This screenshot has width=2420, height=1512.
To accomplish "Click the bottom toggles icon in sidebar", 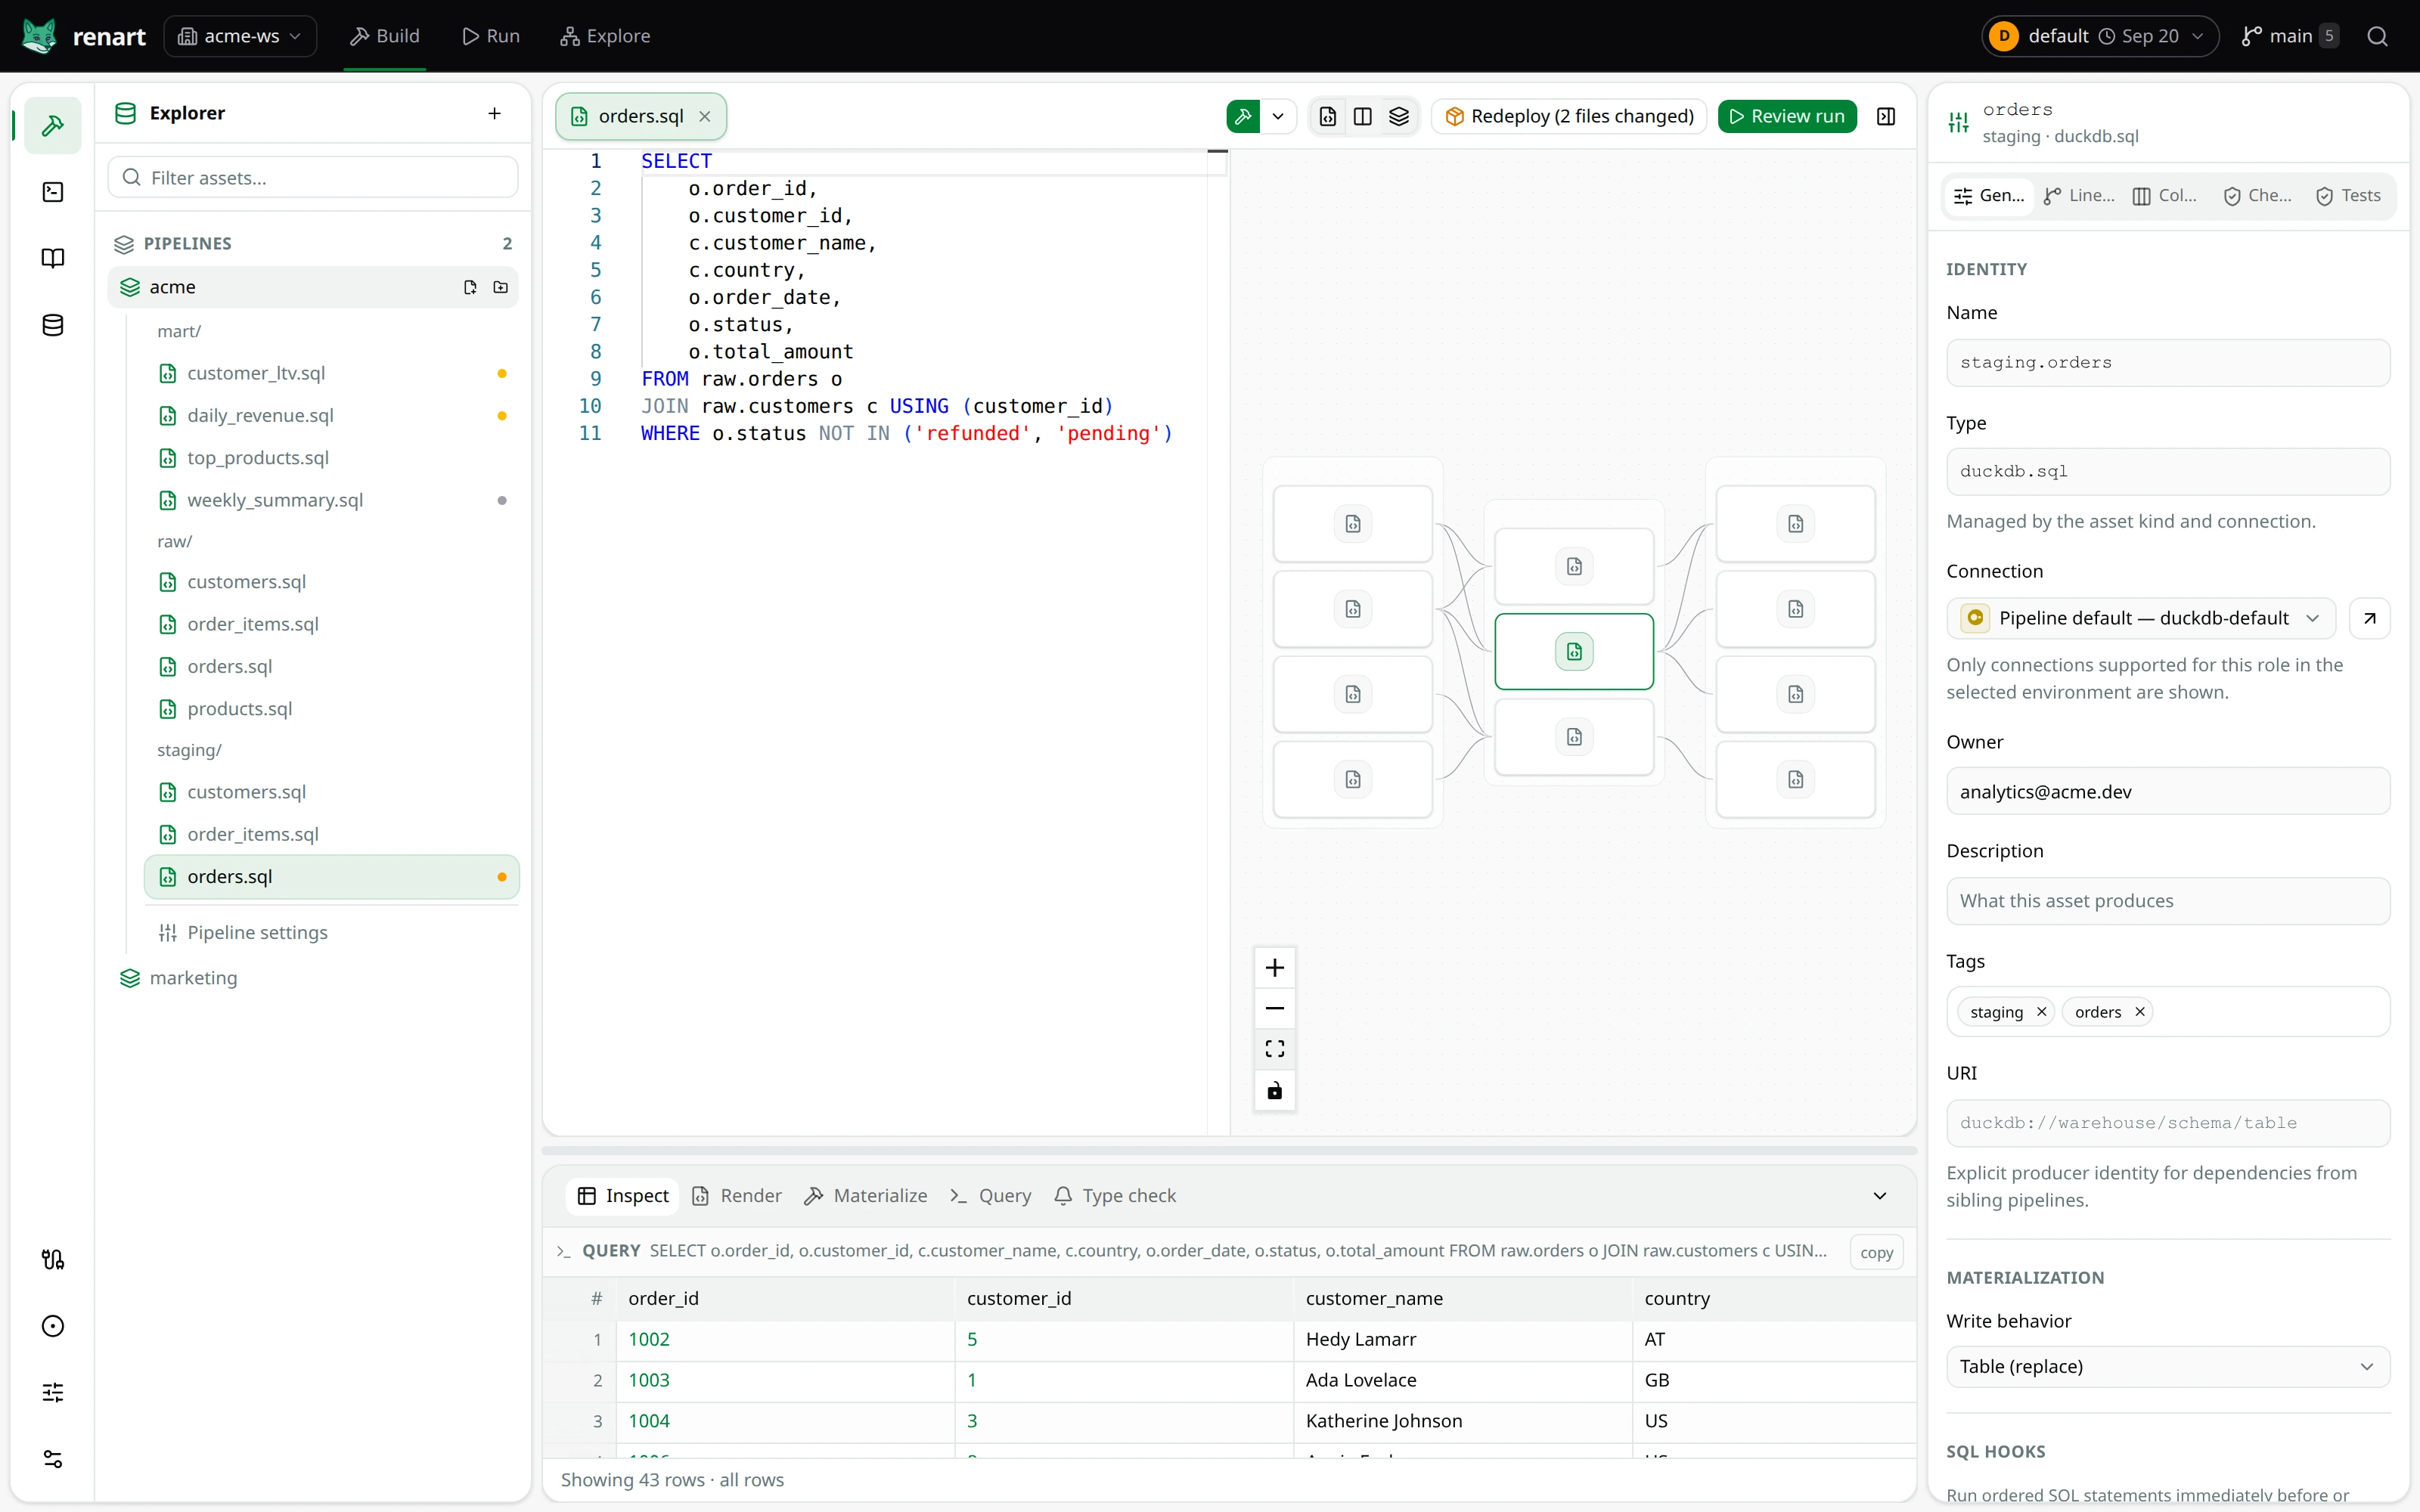I will (53, 1459).
